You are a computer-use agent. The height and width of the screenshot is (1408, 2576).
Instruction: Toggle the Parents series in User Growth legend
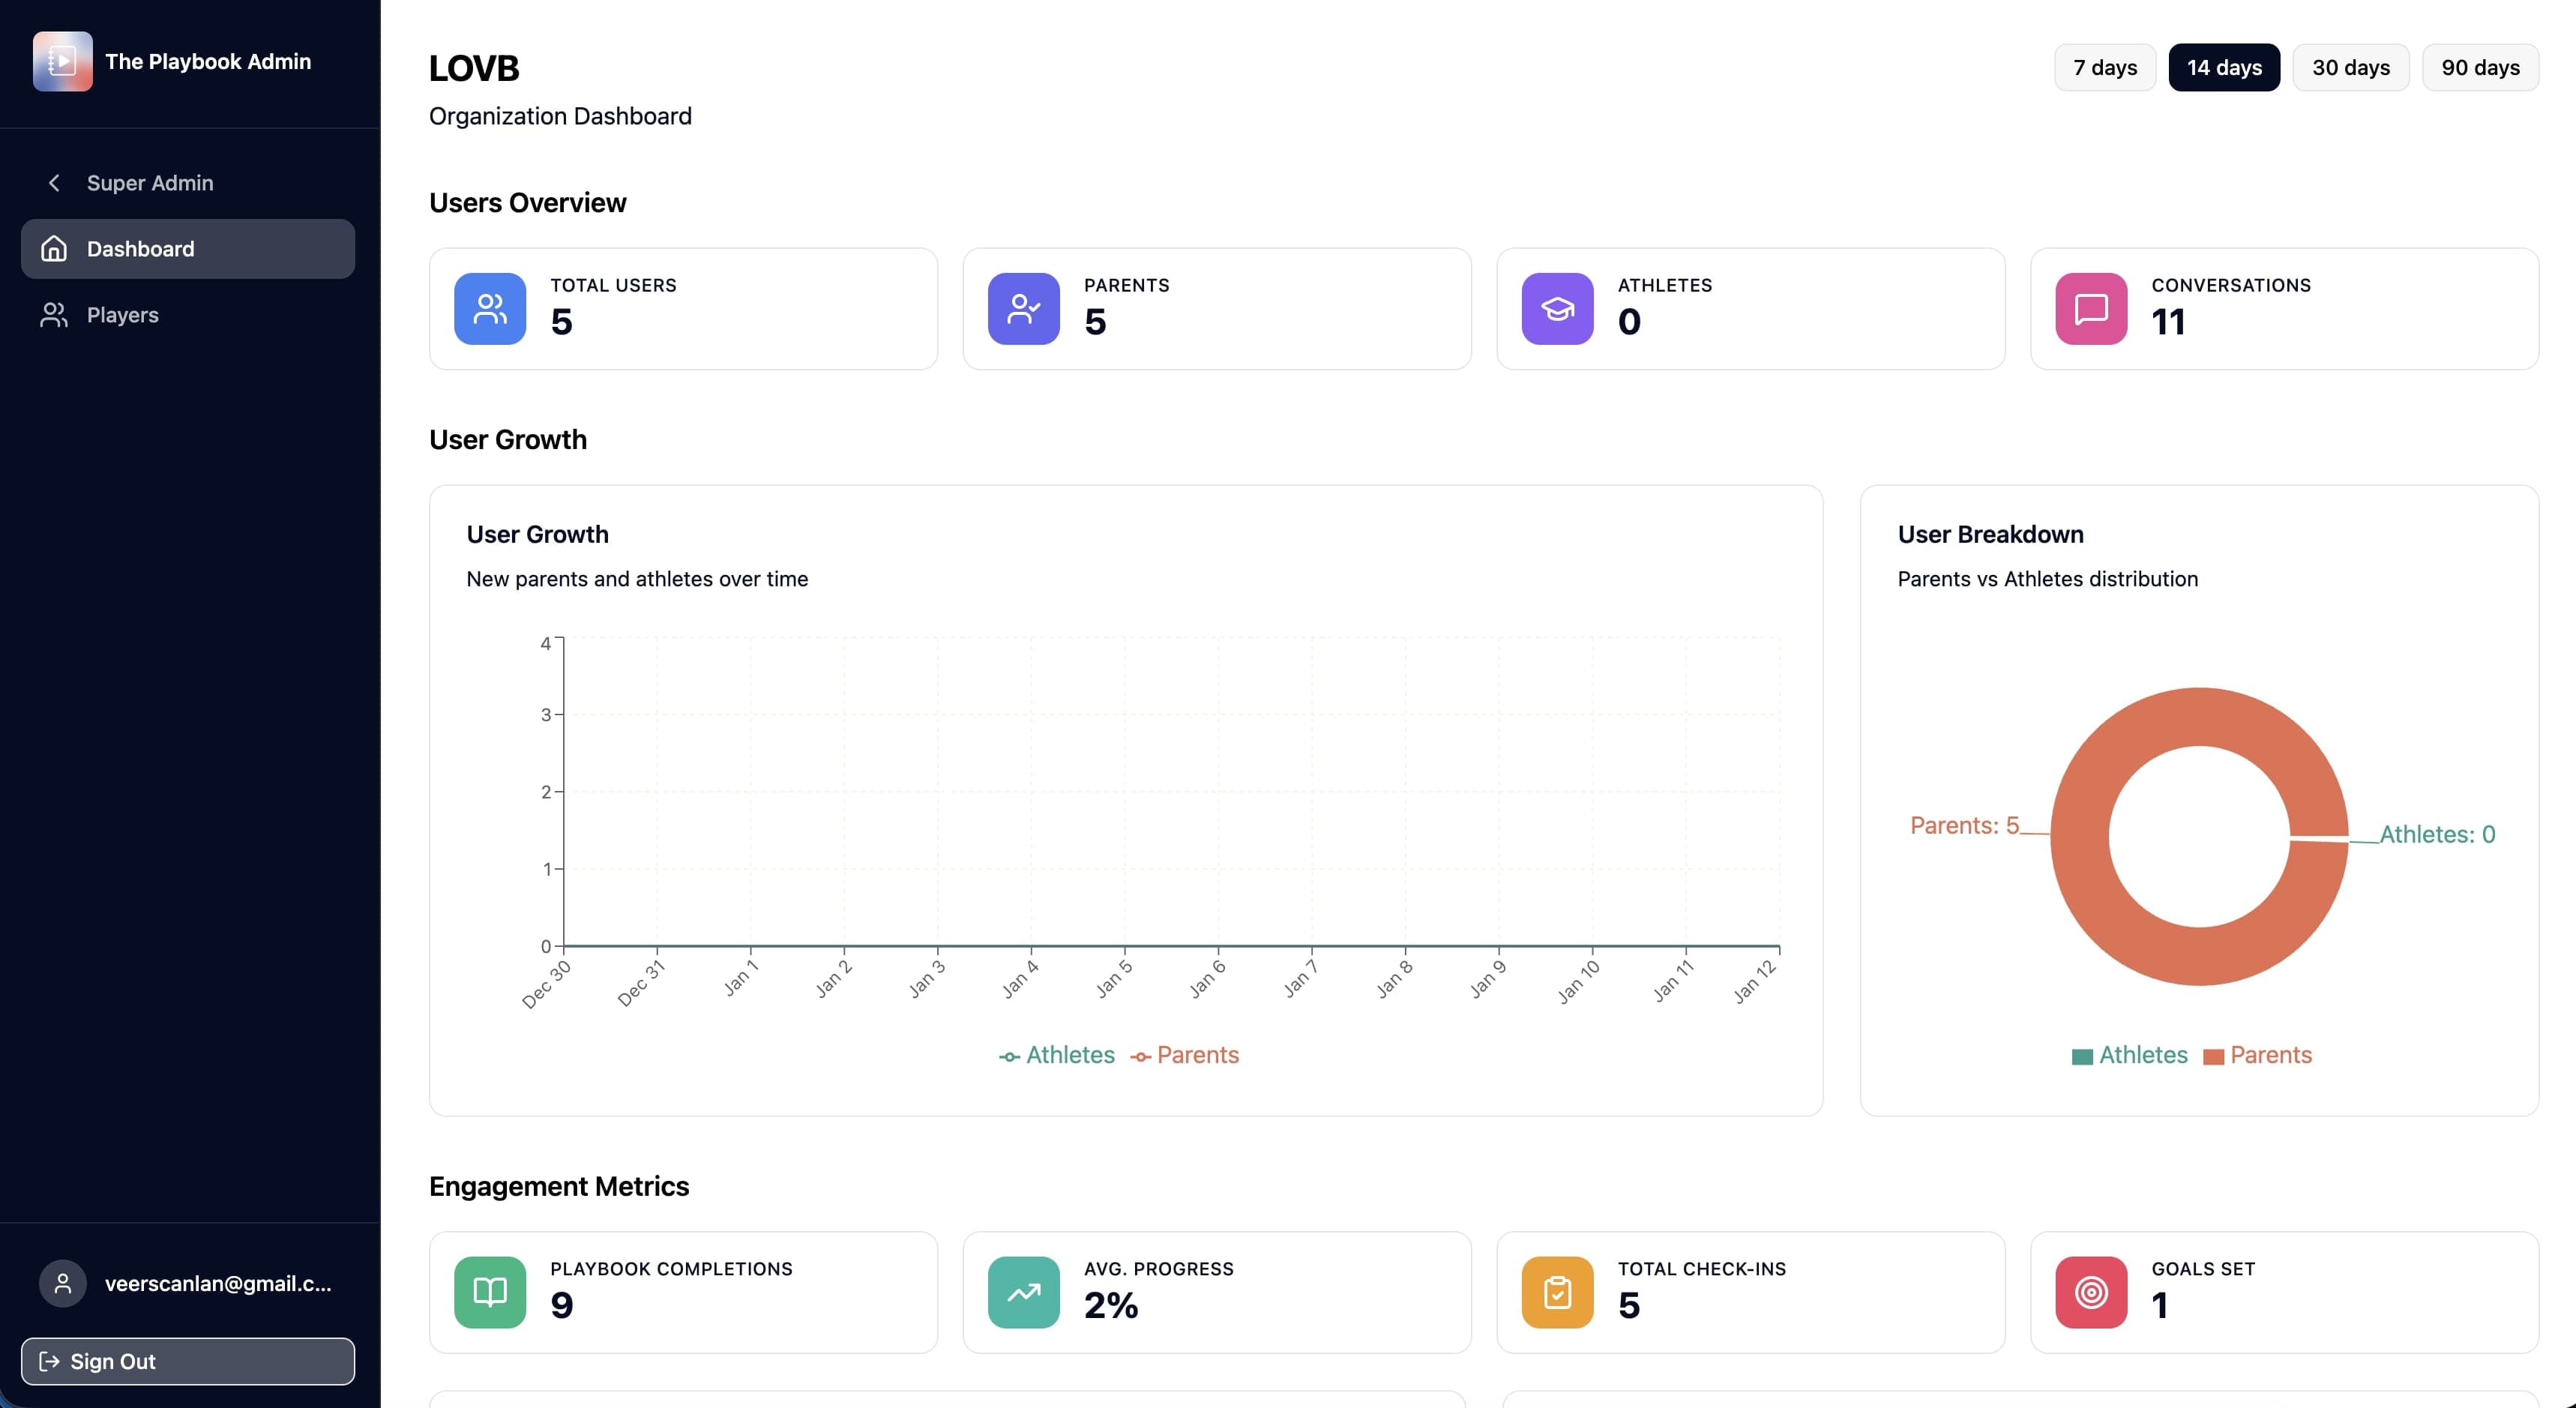(x=1185, y=1054)
